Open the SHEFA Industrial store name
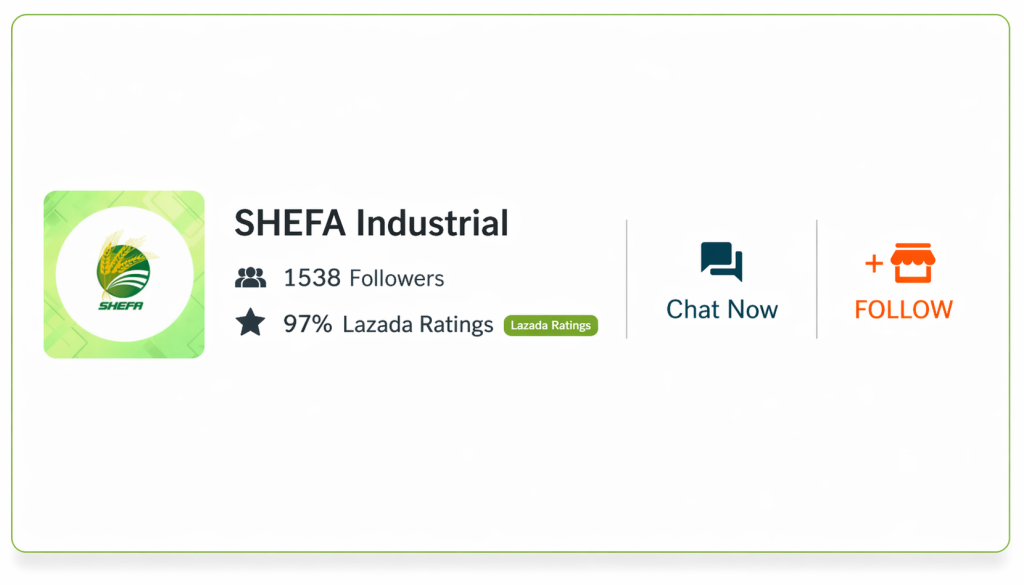The height and width of the screenshot is (585, 1024). coord(371,223)
